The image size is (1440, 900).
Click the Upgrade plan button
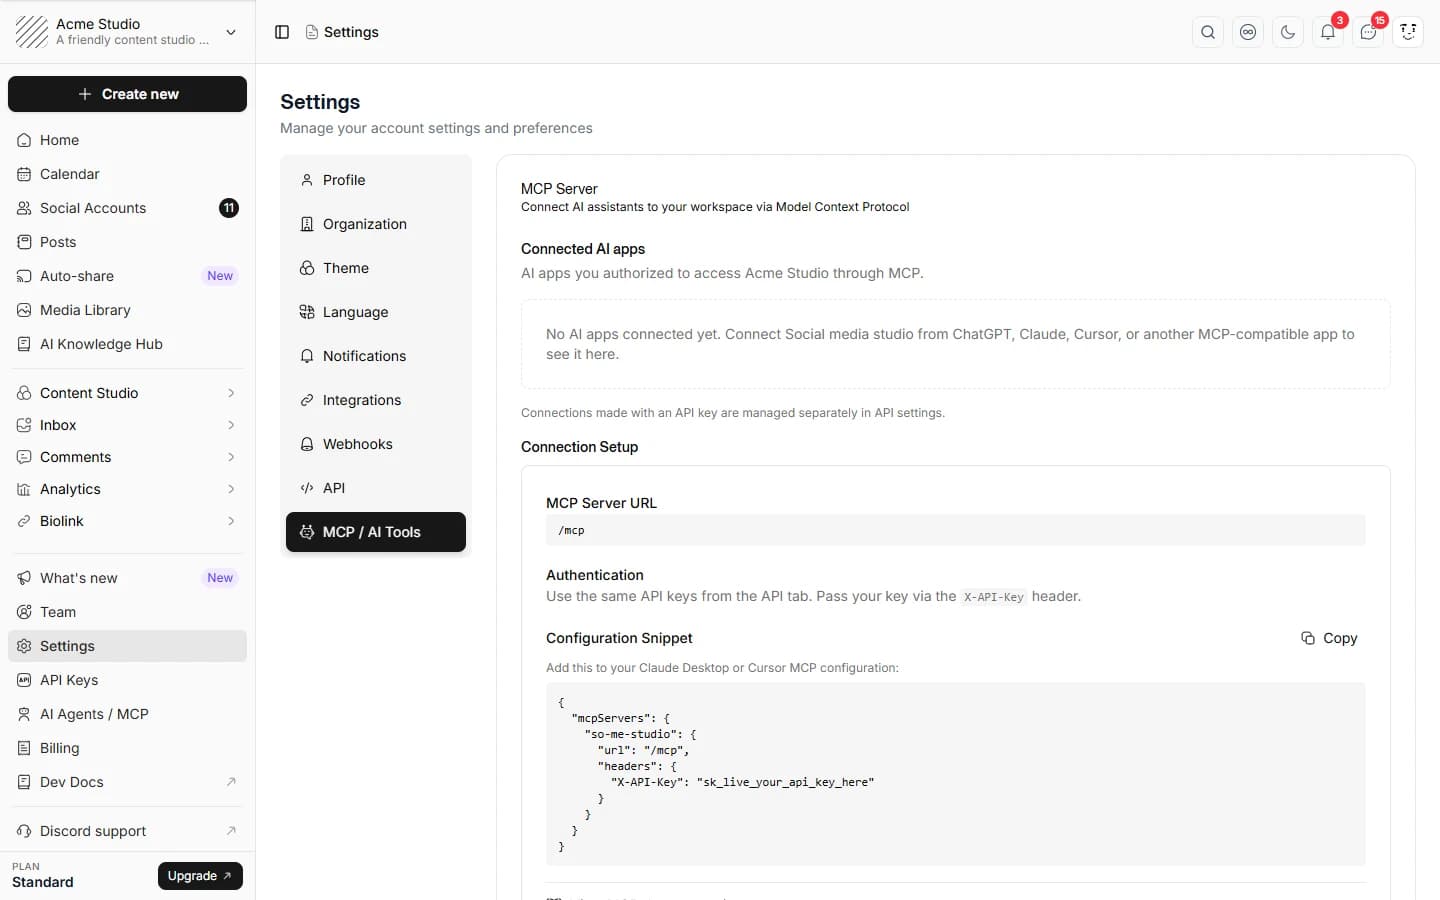click(x=200, y=876)
